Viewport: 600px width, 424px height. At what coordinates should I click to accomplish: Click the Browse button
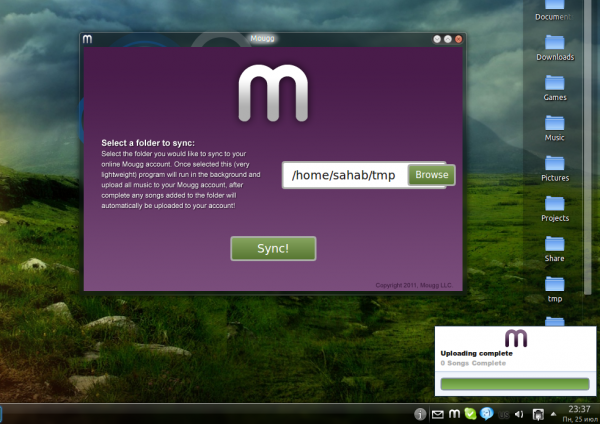tap(431, 175)
